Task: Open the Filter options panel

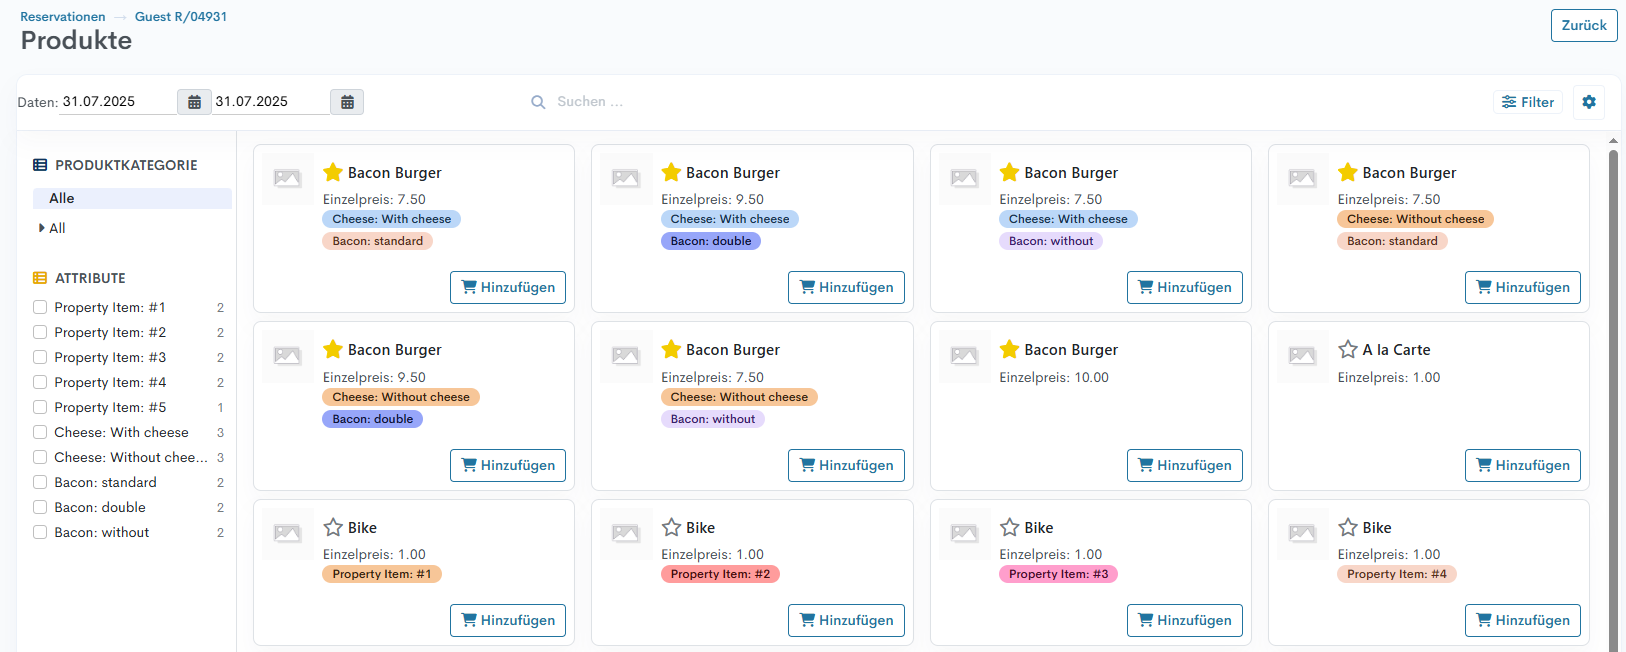Action: click(1527, 102)
